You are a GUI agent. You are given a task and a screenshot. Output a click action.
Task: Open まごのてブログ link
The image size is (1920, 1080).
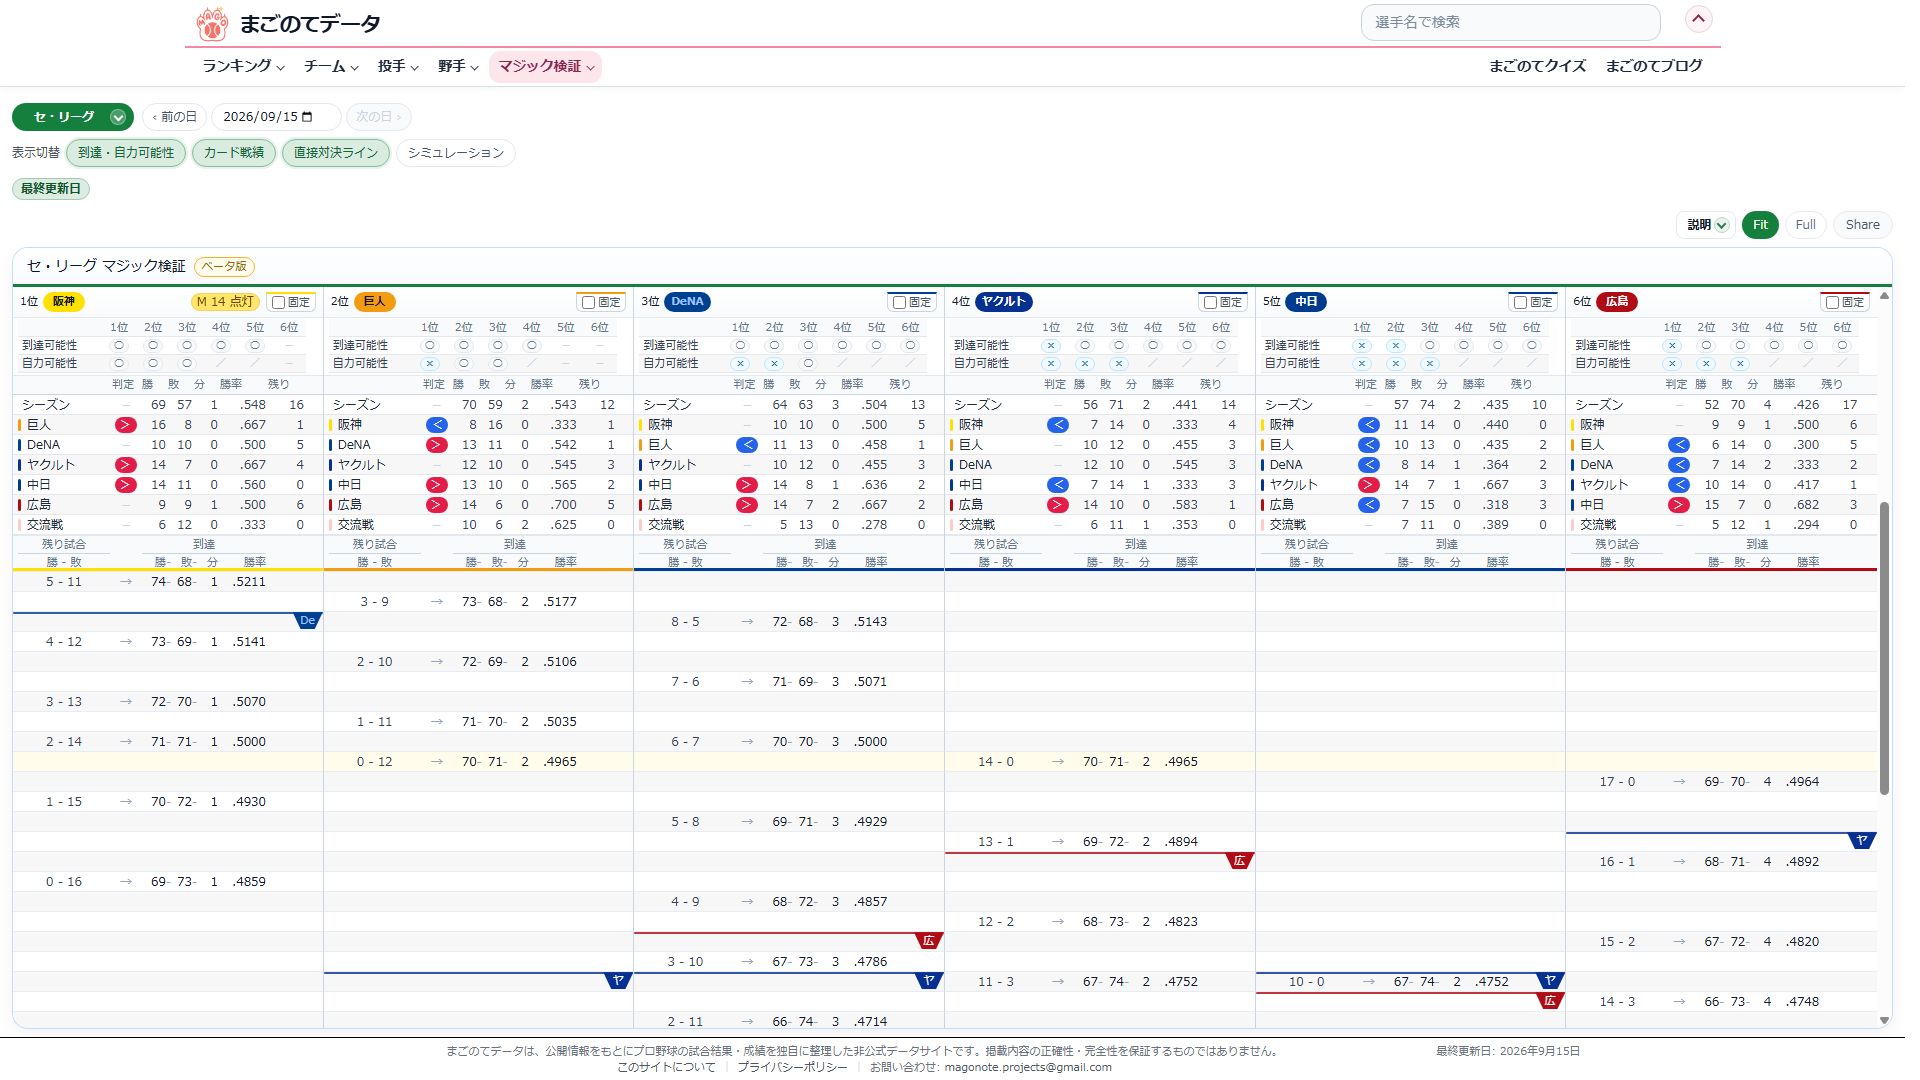[x=1654, y=66]
